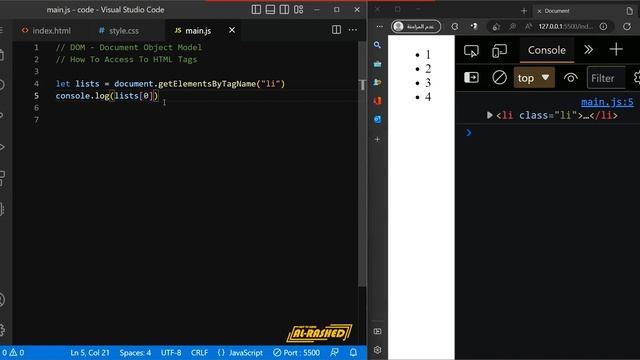The height and width of the screenshot is (360, 640).
Task: View site information icon in address bar
Action: [x=603, y=27]
